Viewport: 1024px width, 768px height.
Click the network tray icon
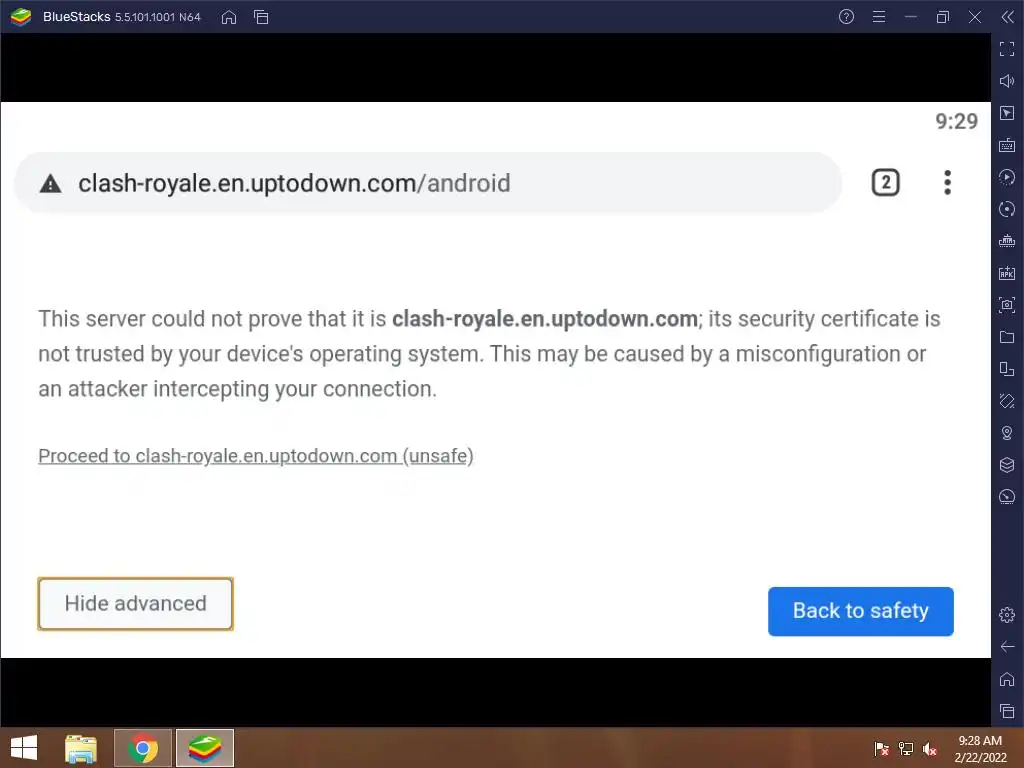(906, 748)
